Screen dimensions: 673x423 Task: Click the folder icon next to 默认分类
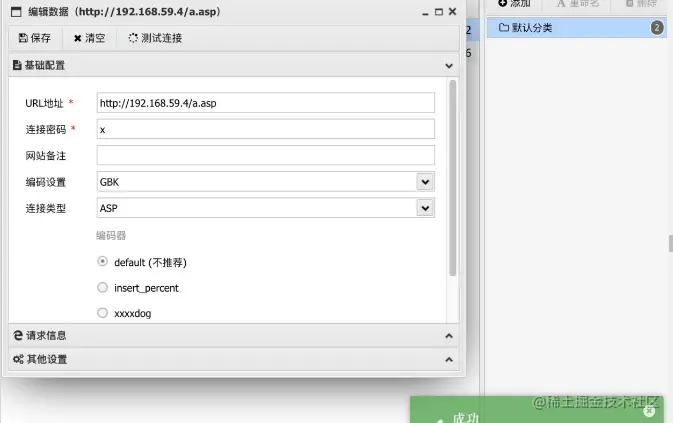504,27
